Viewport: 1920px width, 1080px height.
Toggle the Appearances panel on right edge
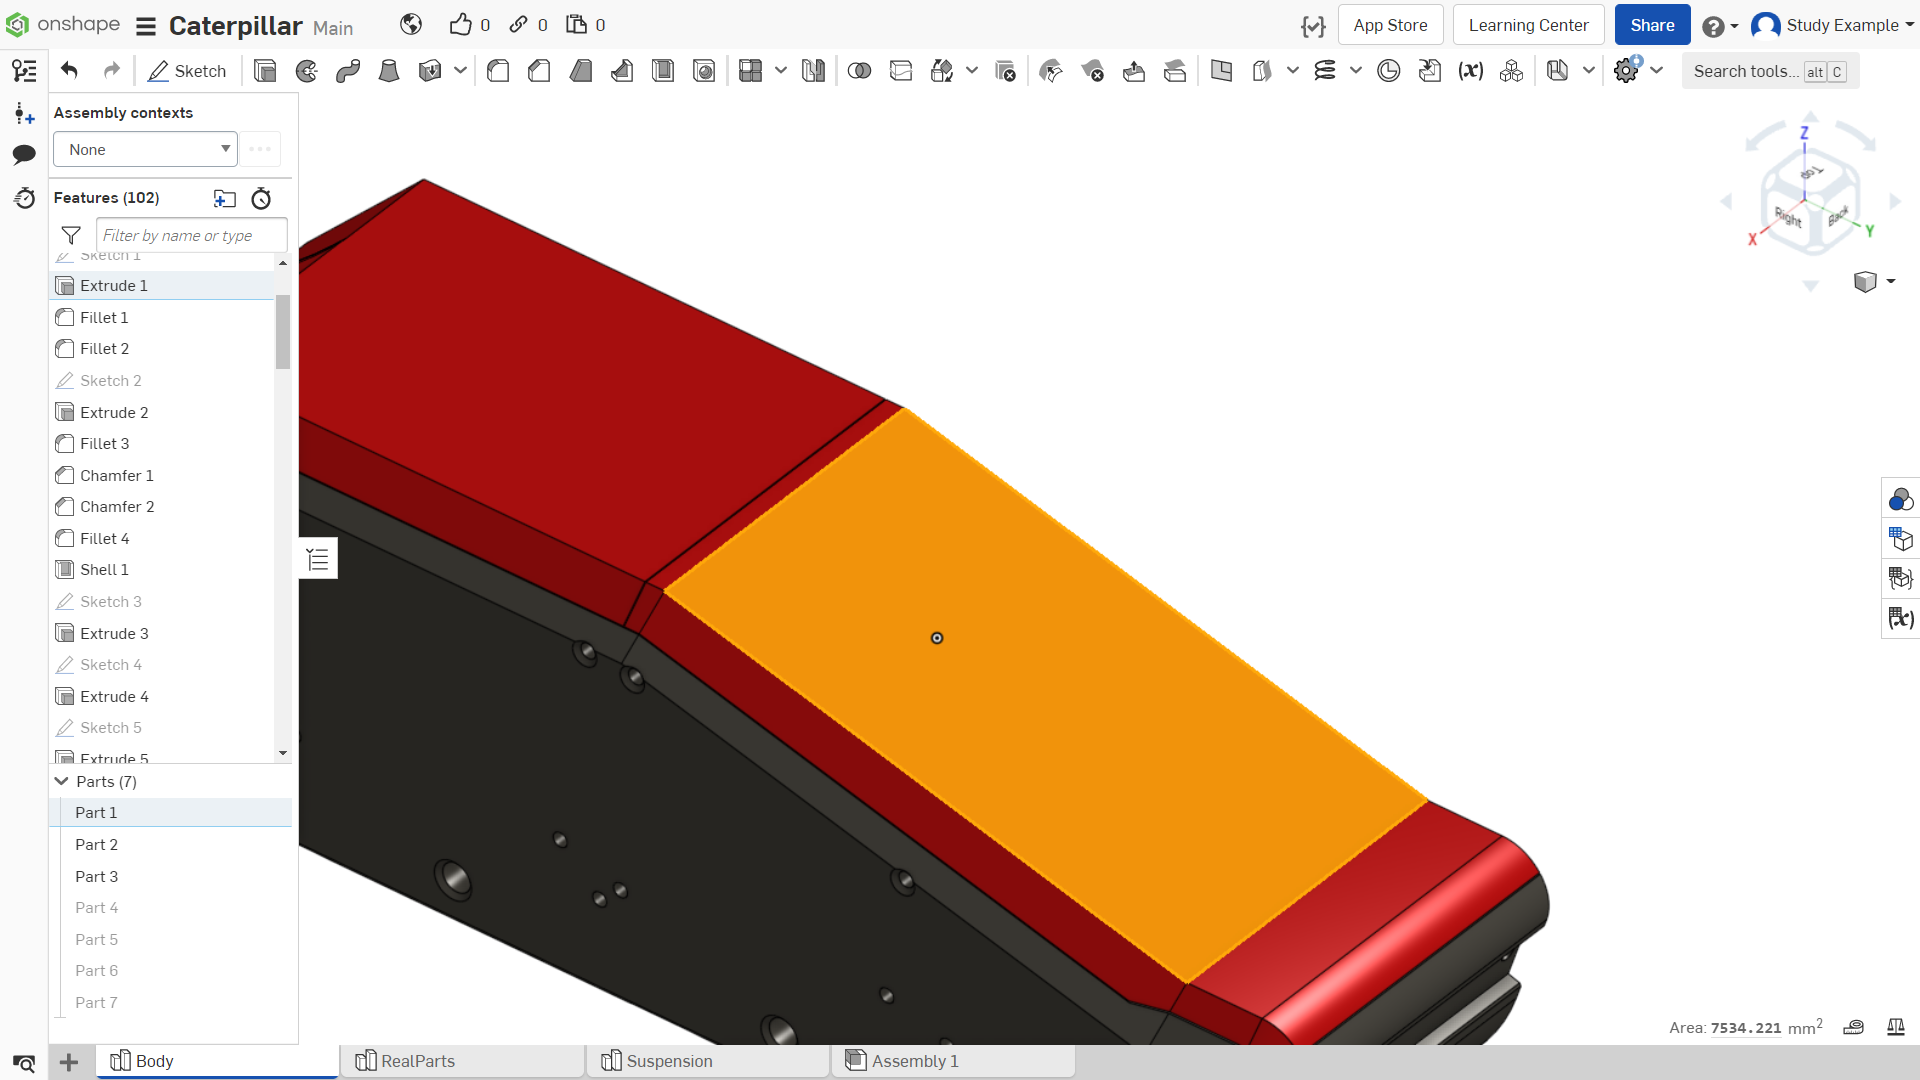coord(1900,499)
